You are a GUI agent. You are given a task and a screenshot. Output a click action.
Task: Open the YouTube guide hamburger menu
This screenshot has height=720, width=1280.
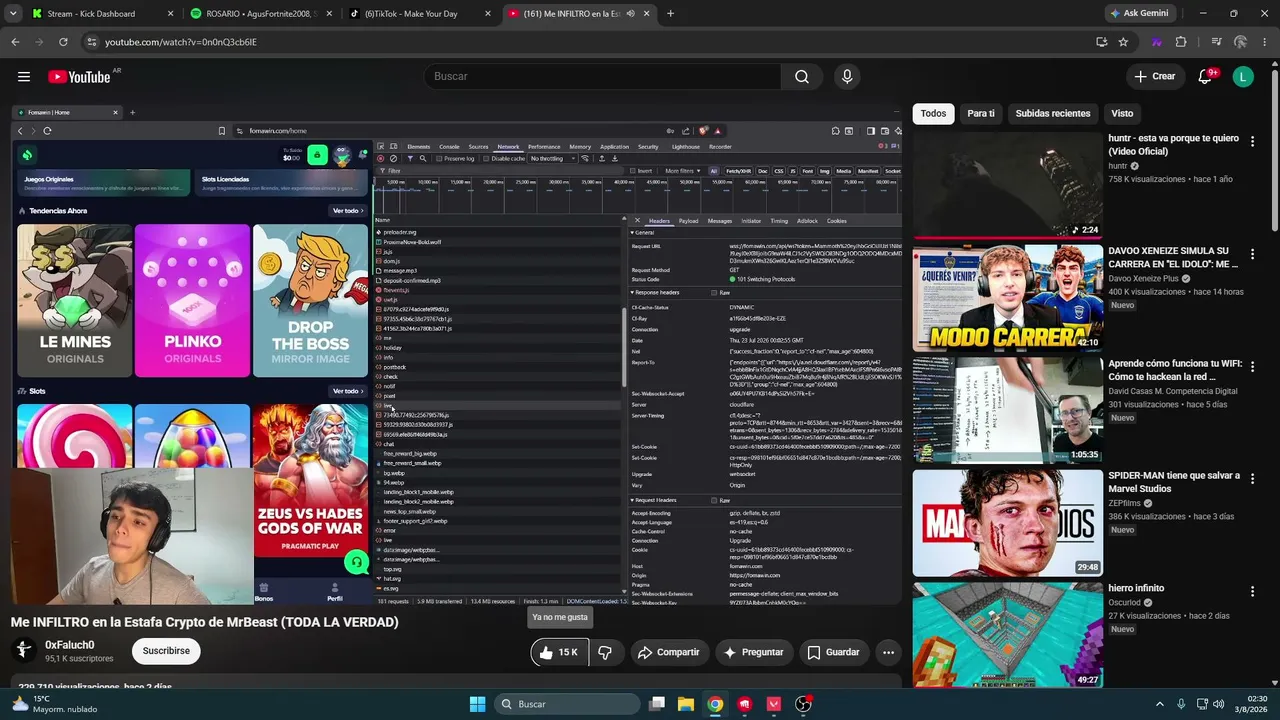point(24,77)
